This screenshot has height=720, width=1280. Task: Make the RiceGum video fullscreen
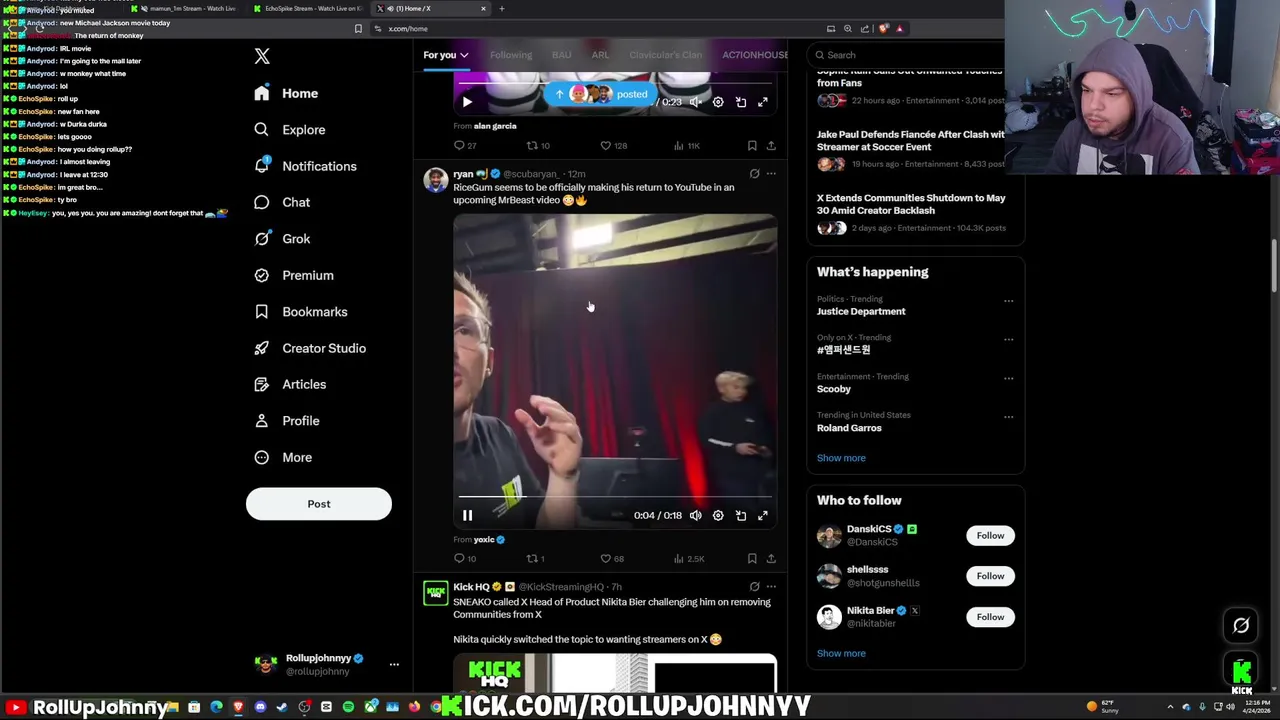point(763,516)
